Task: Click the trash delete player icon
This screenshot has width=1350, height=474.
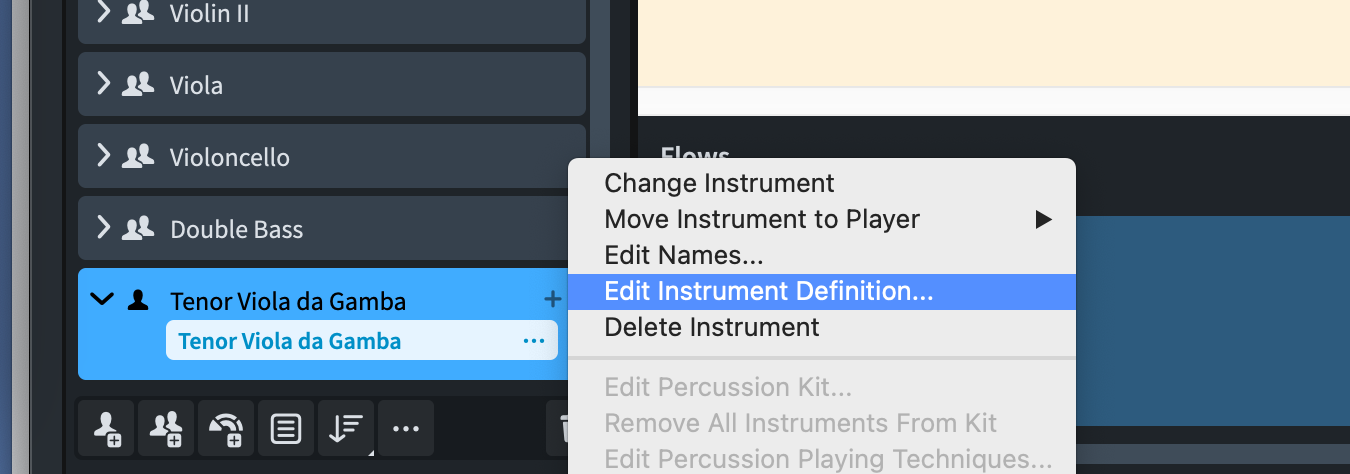Action: pyautogui.click(x=560, y=429)
